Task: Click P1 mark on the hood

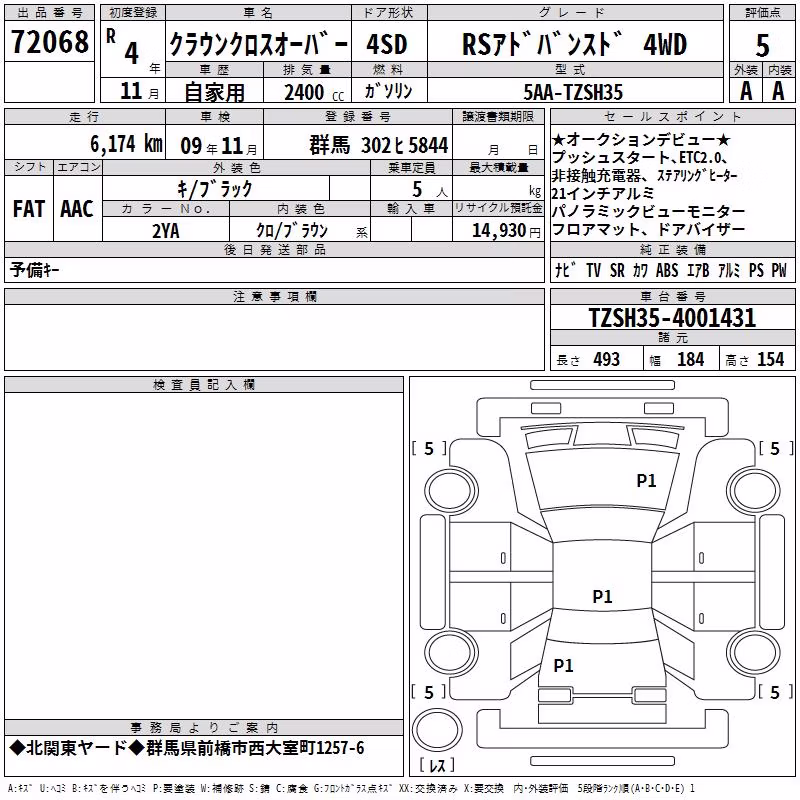Action: pos(646,481)
